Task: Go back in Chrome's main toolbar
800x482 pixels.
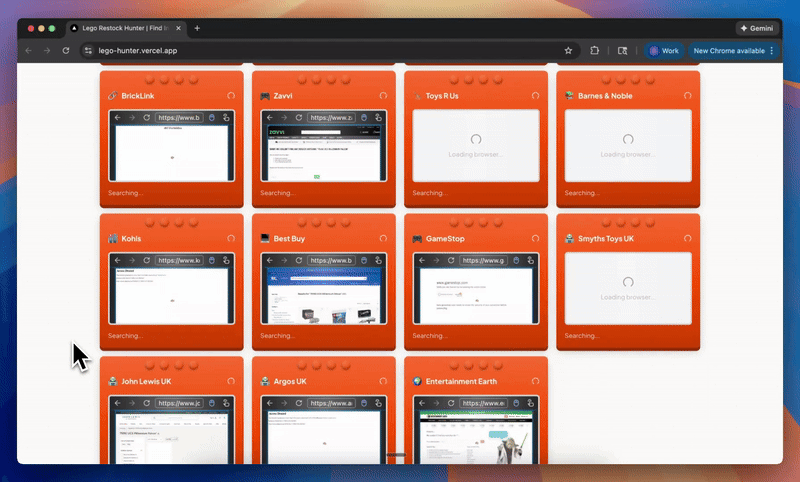Action: point(29,50)
